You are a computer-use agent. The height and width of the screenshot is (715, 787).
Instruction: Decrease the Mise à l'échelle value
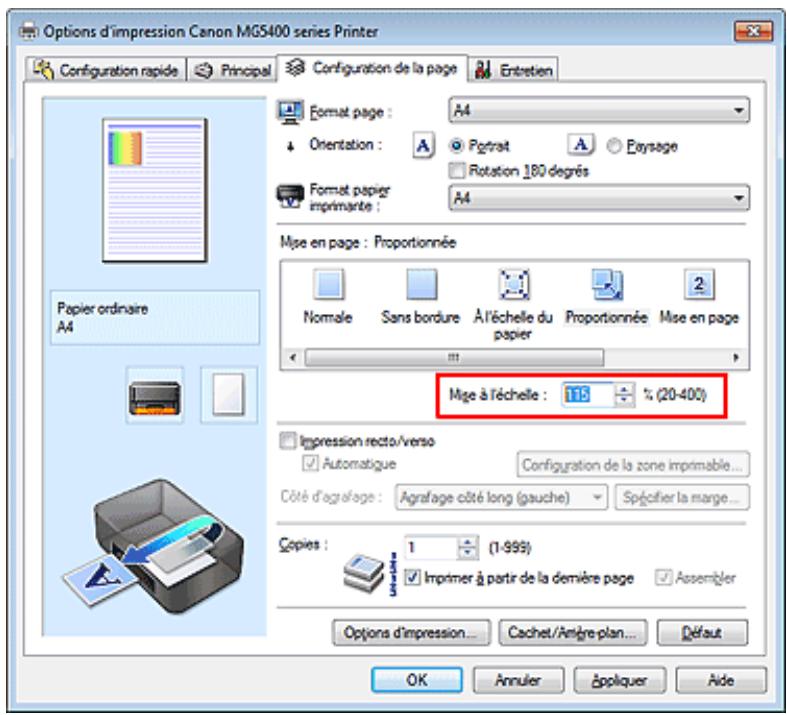[624, 400]
